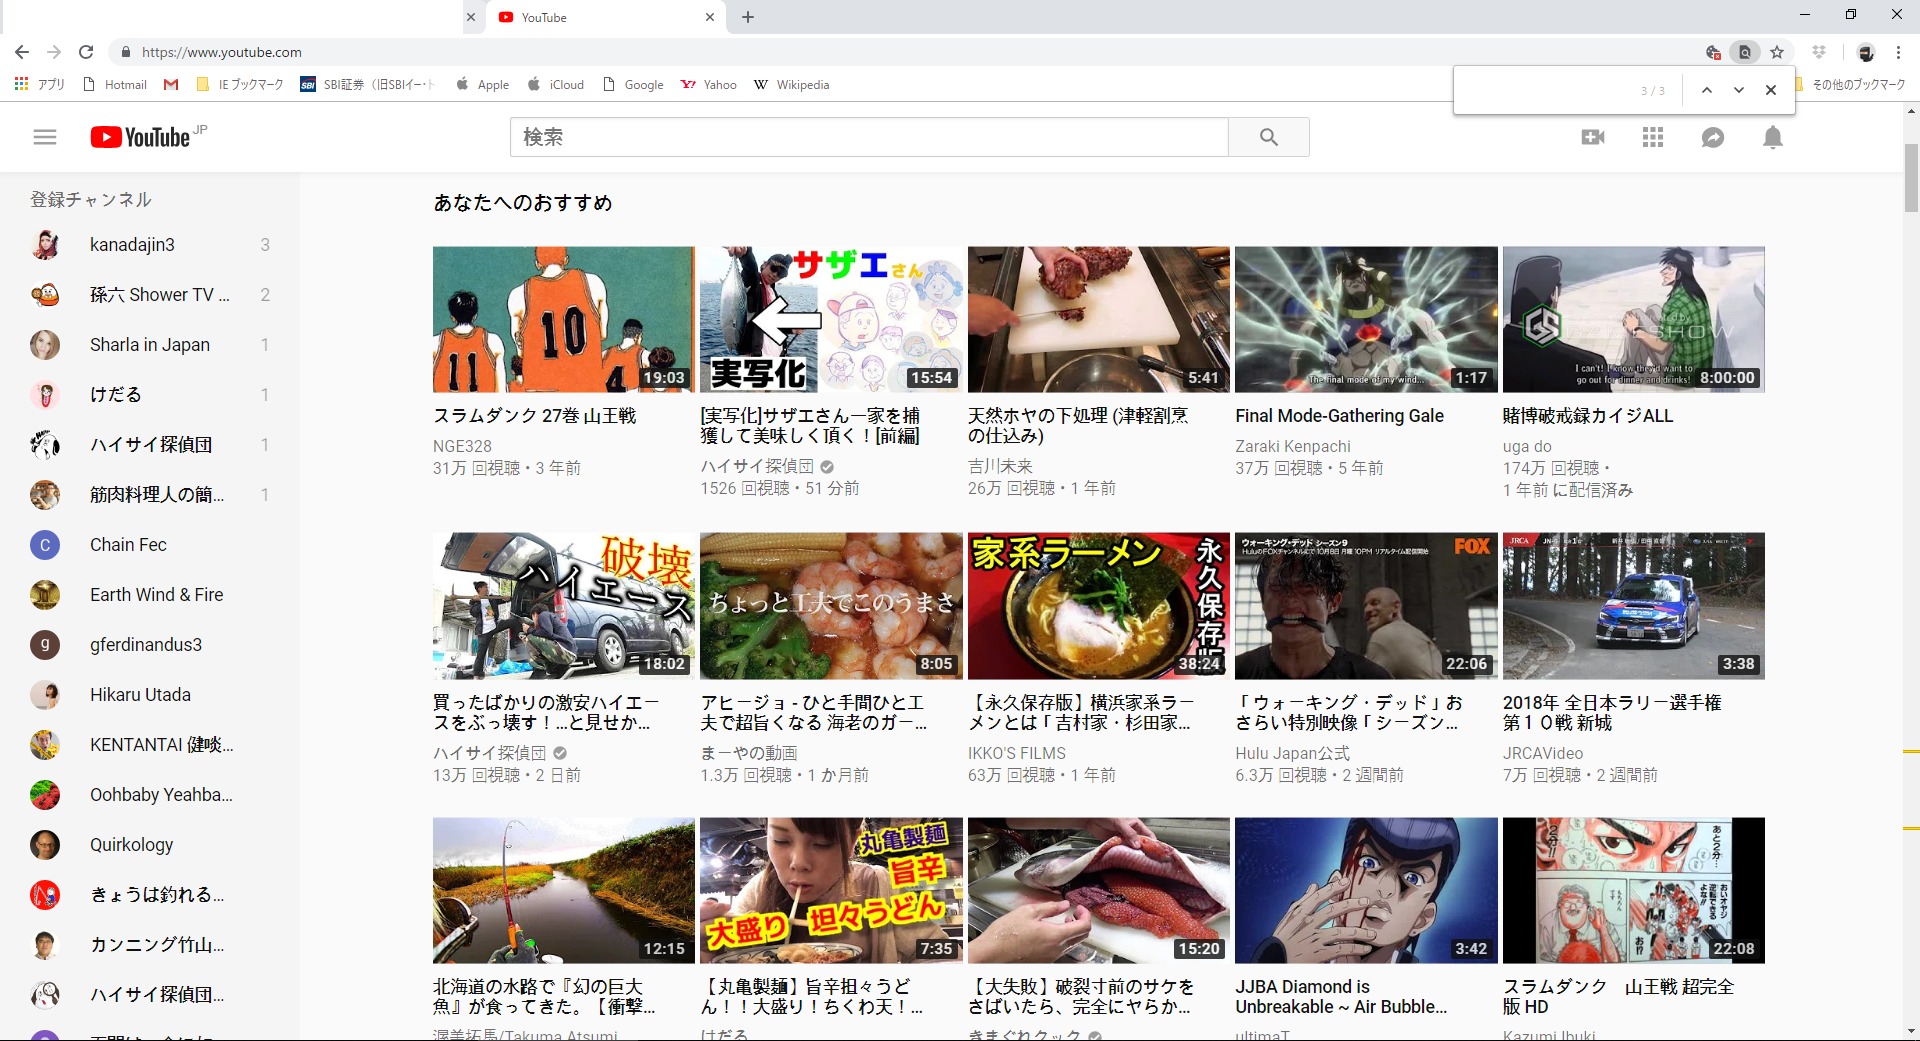The image size is (1920, 1041).
Task: Open the messages share bubble icon
Action: [1713, 137]
